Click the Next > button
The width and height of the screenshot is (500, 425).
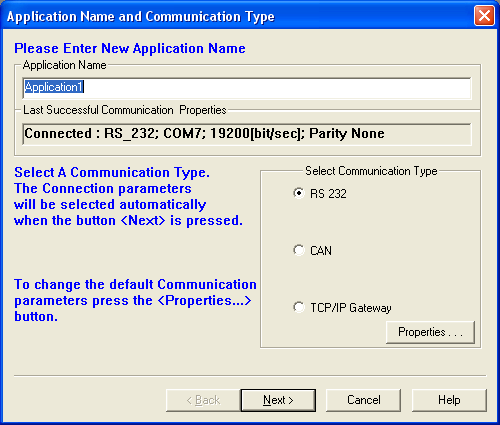[x=278, y=400]
